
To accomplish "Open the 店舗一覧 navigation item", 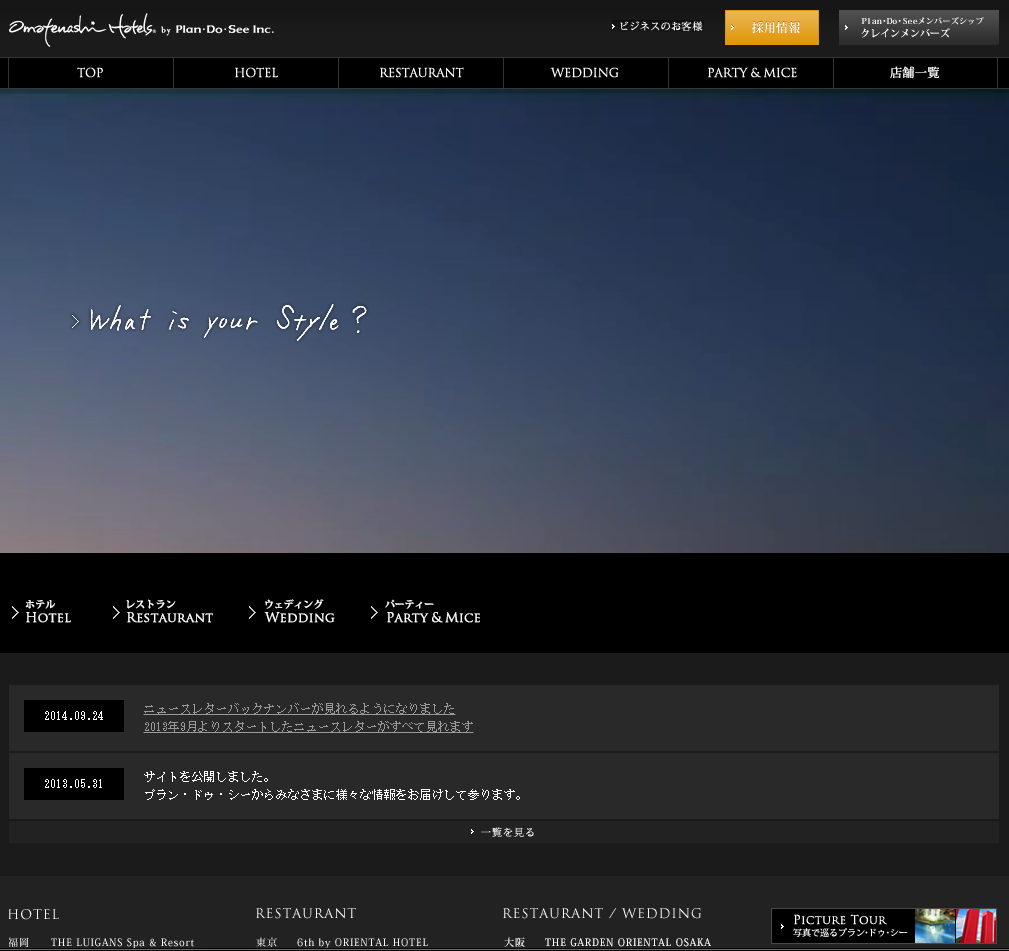I will (x=914, y=73).
